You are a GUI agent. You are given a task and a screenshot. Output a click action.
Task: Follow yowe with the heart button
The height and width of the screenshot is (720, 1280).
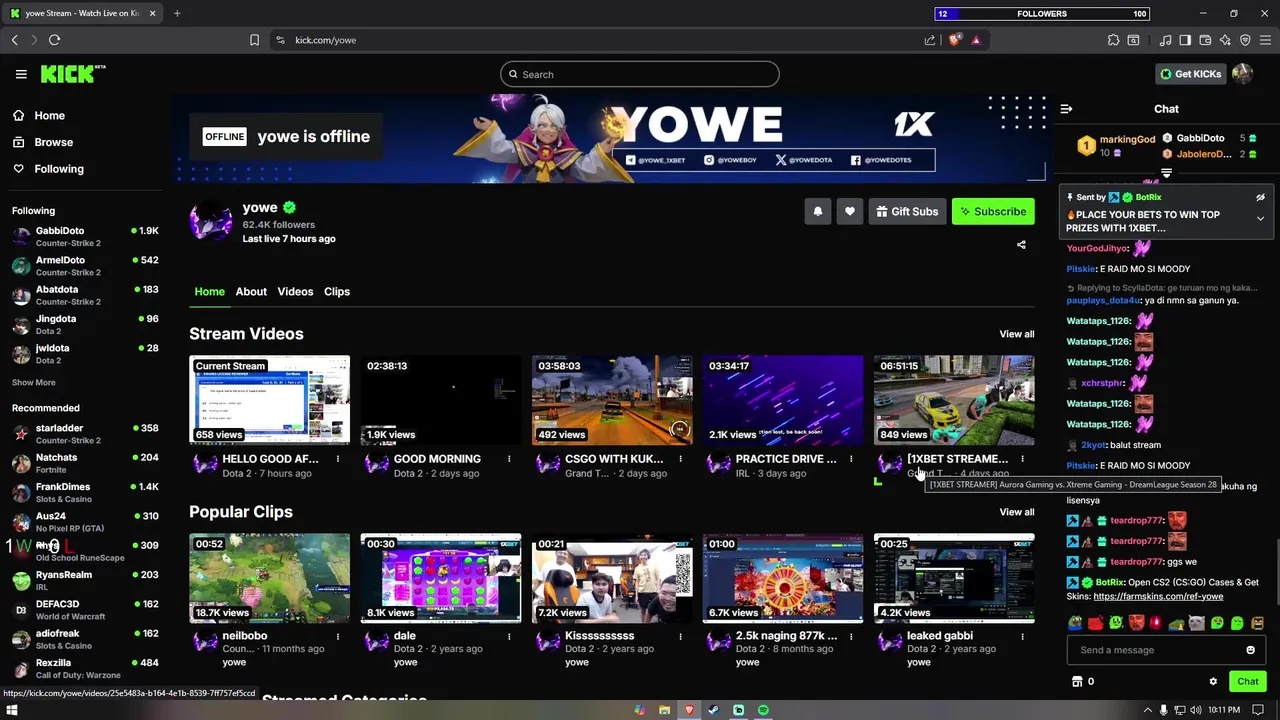click(850, 211)
